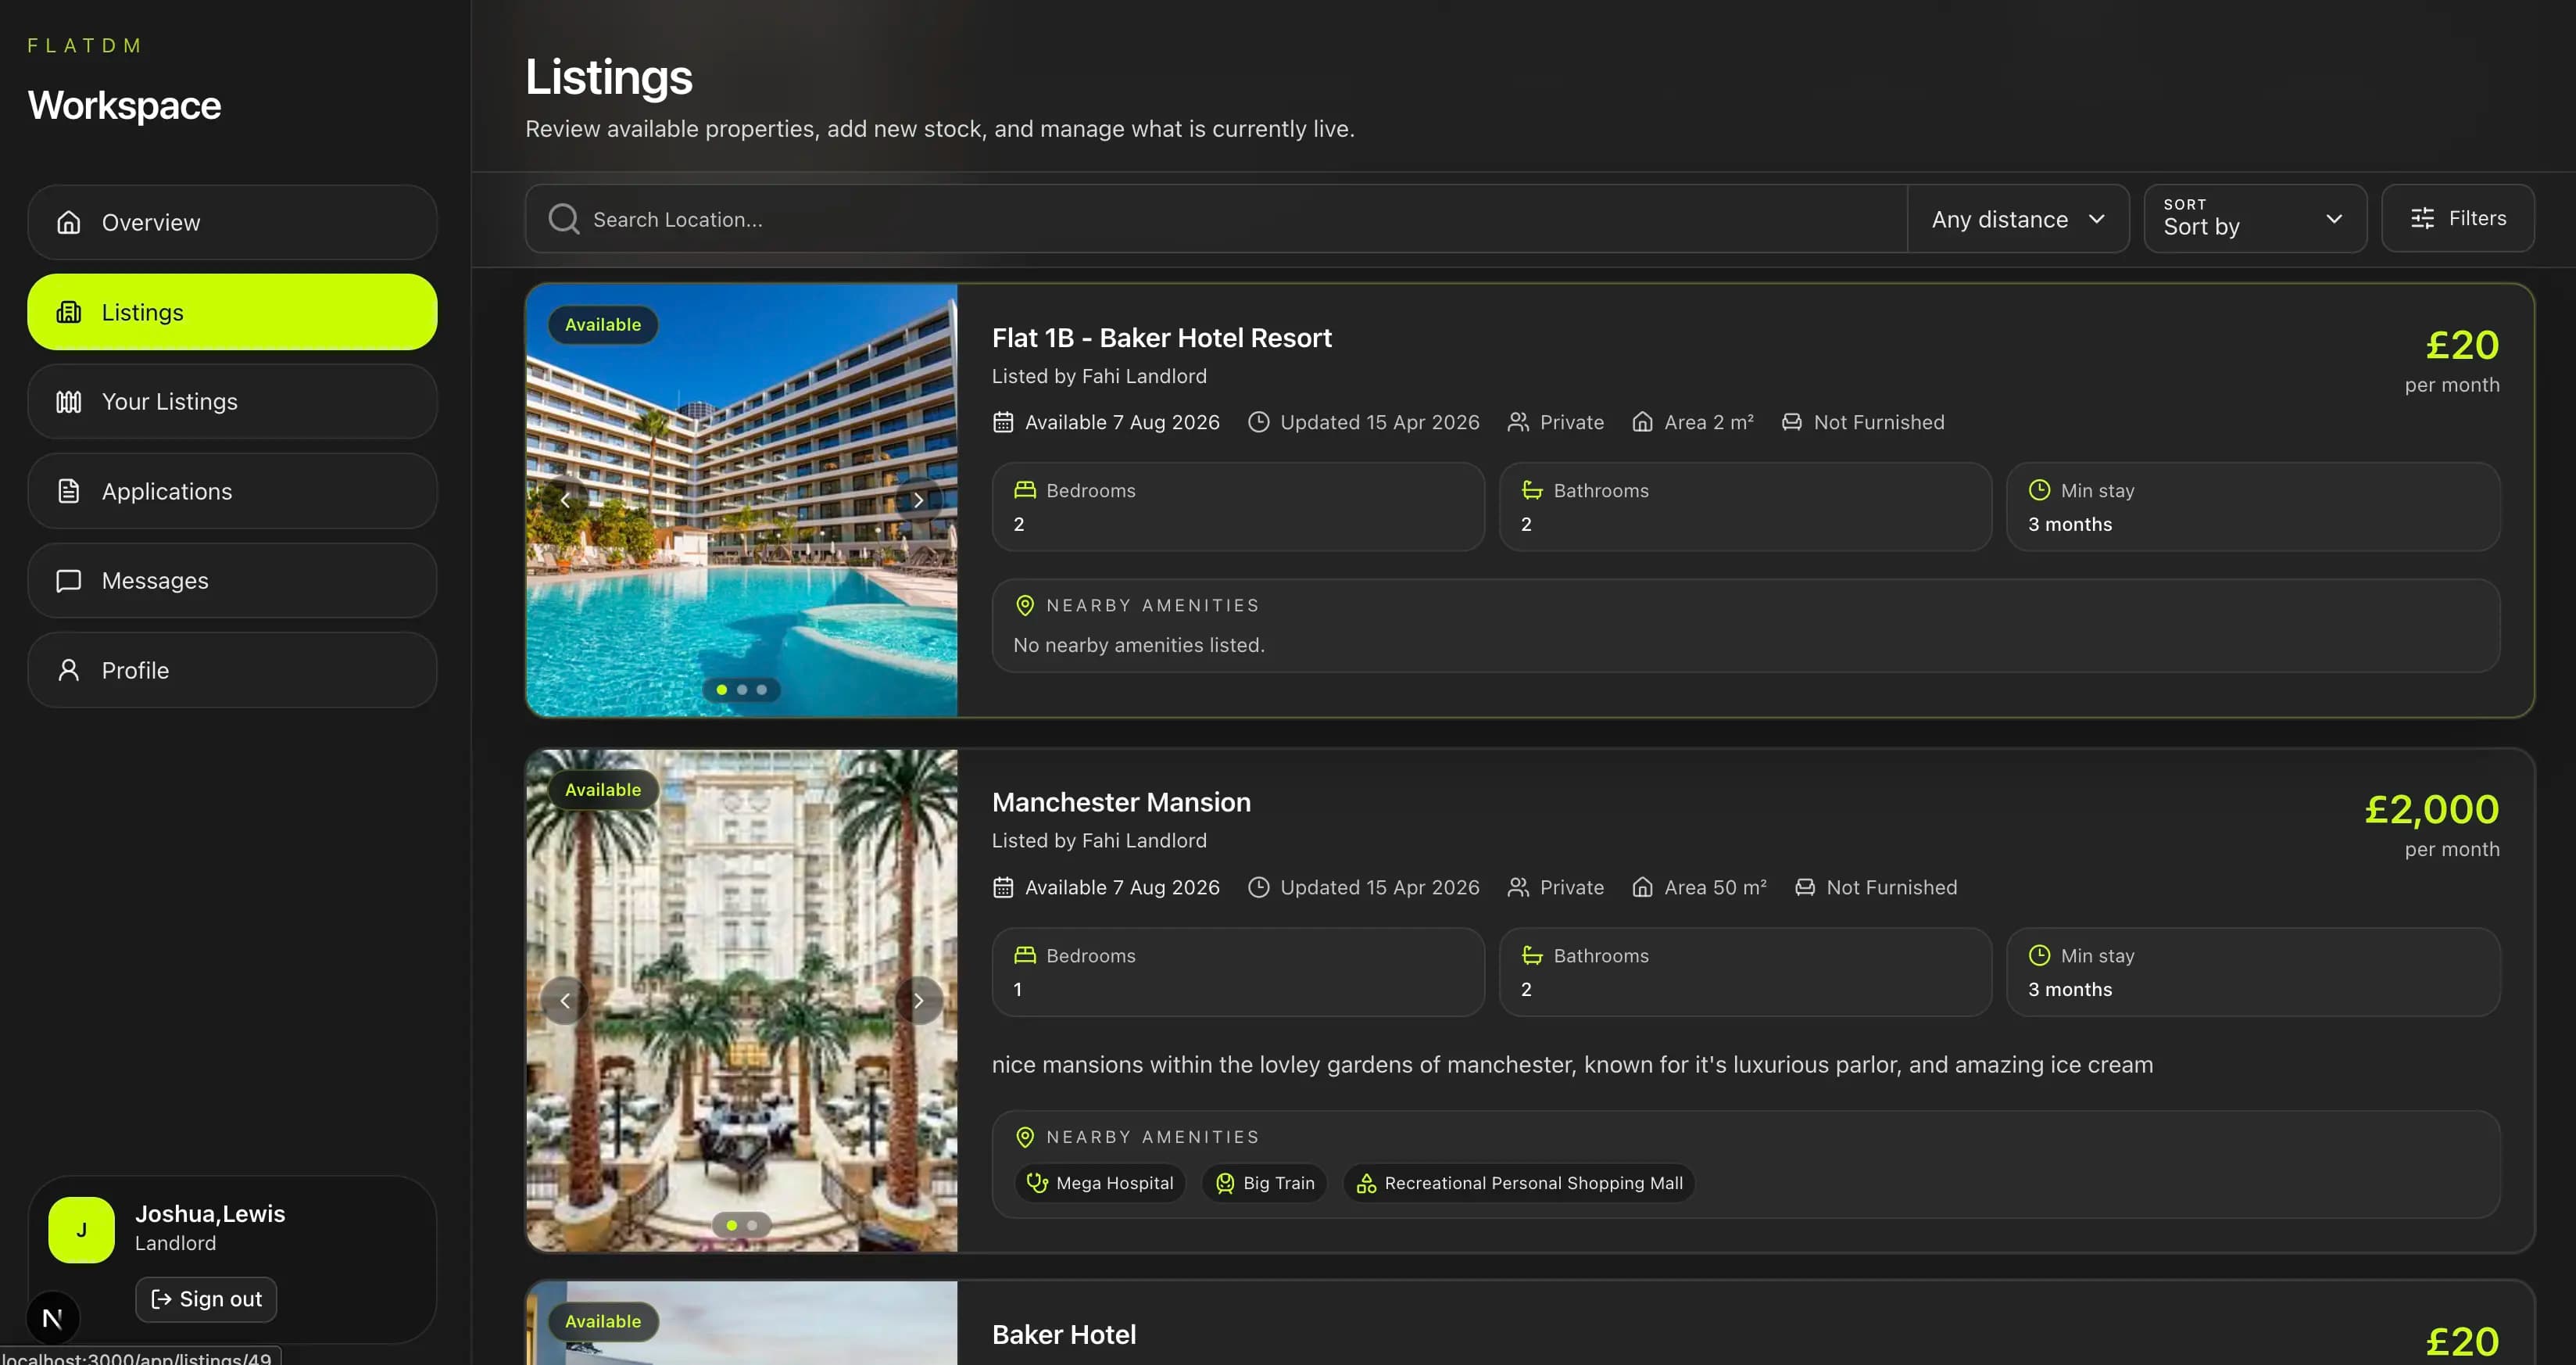
Task: Navigate to the Profile page
Action: tap(232, 670)
